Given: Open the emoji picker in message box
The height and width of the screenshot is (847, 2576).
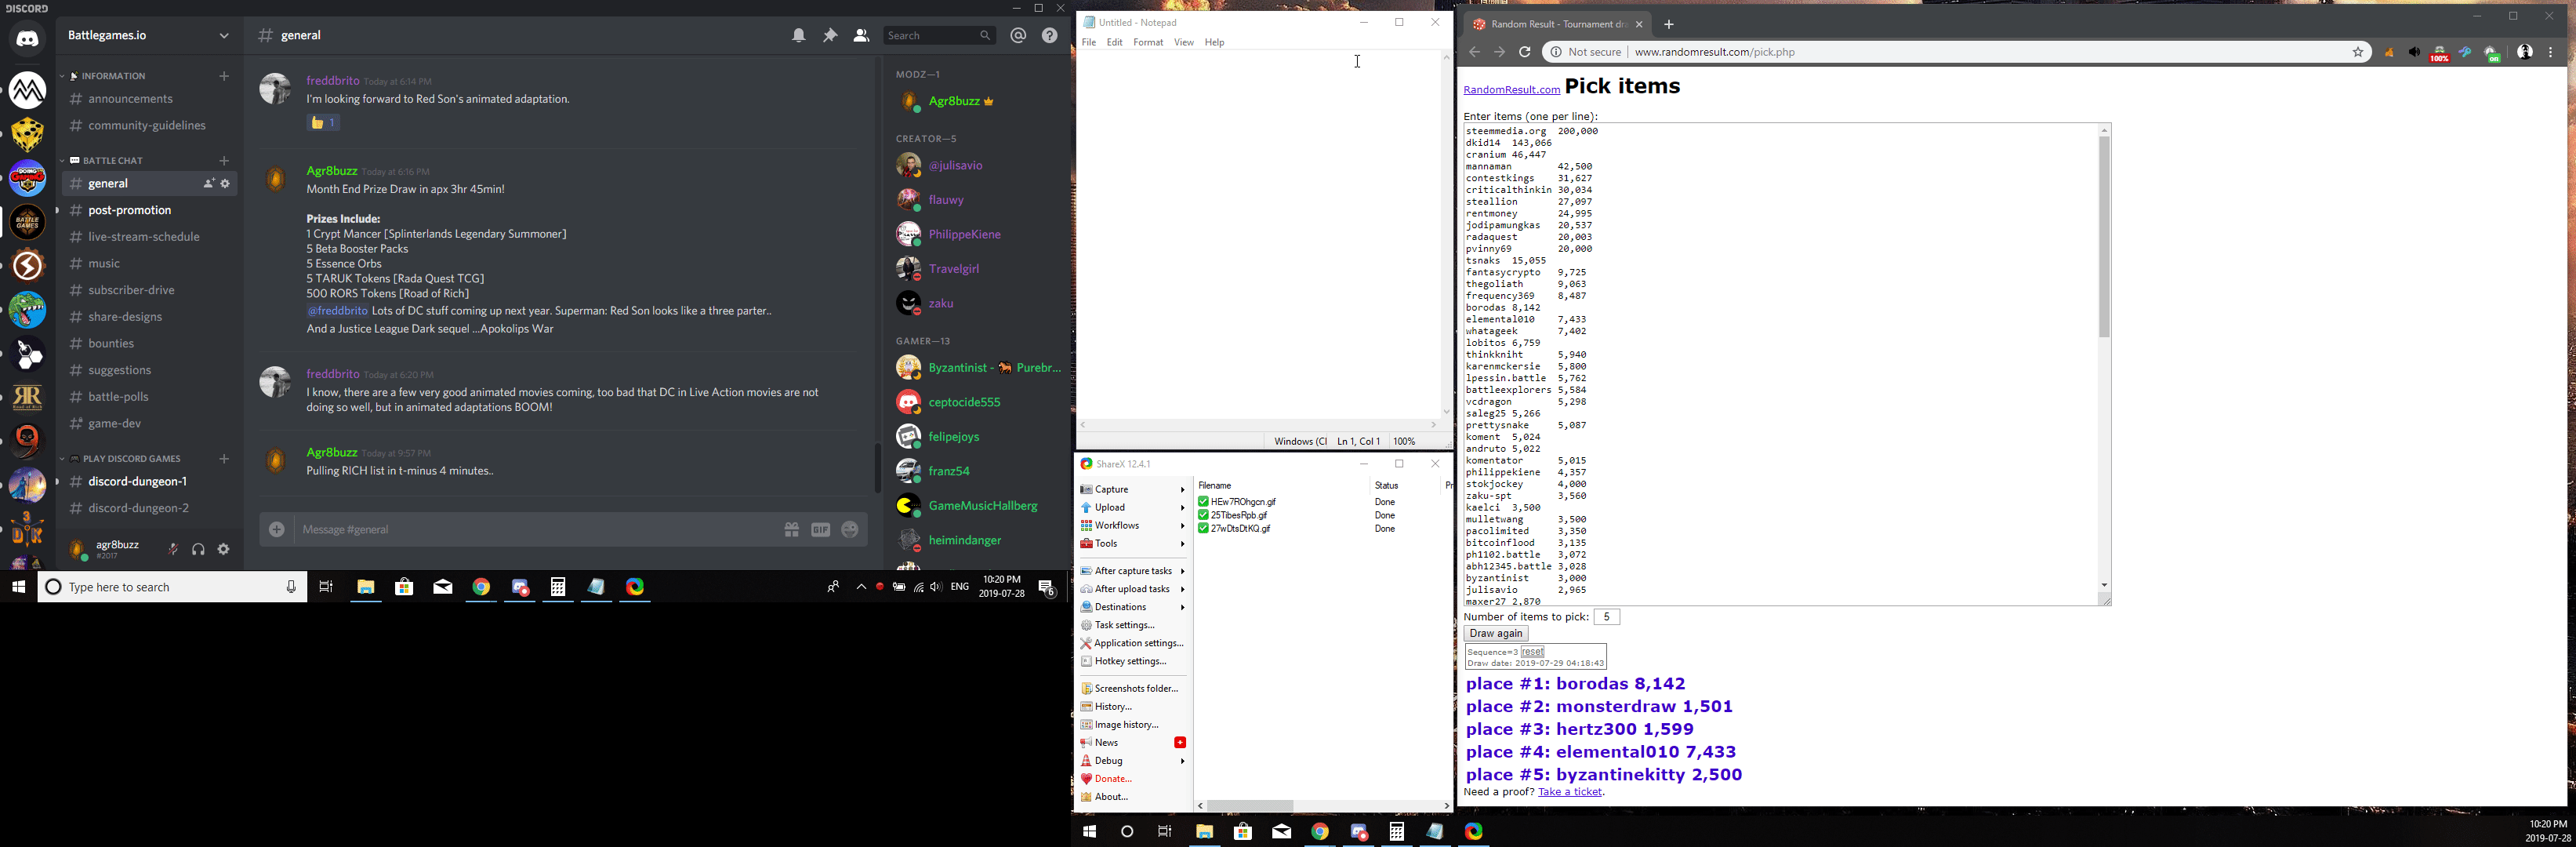Looking at the screenshot, I should point(850,530).
